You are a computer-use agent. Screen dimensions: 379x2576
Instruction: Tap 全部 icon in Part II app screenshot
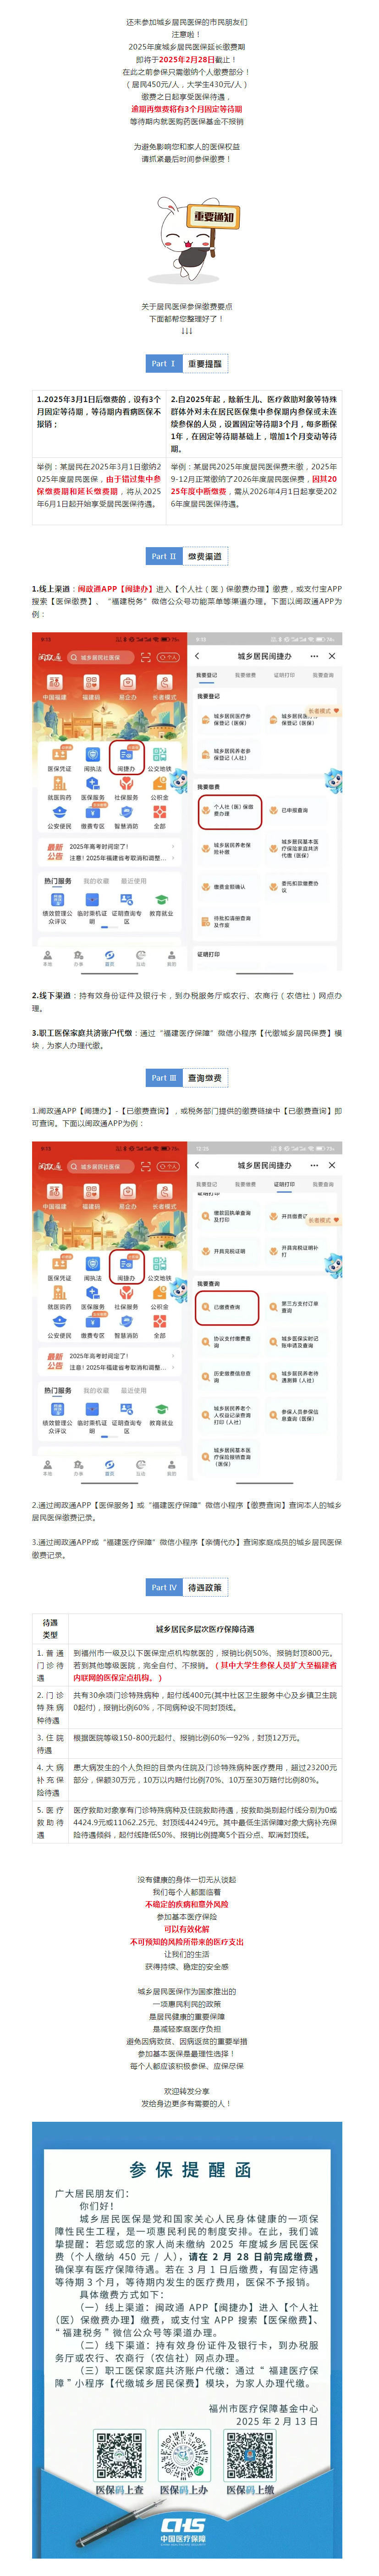tap(160, 817)
